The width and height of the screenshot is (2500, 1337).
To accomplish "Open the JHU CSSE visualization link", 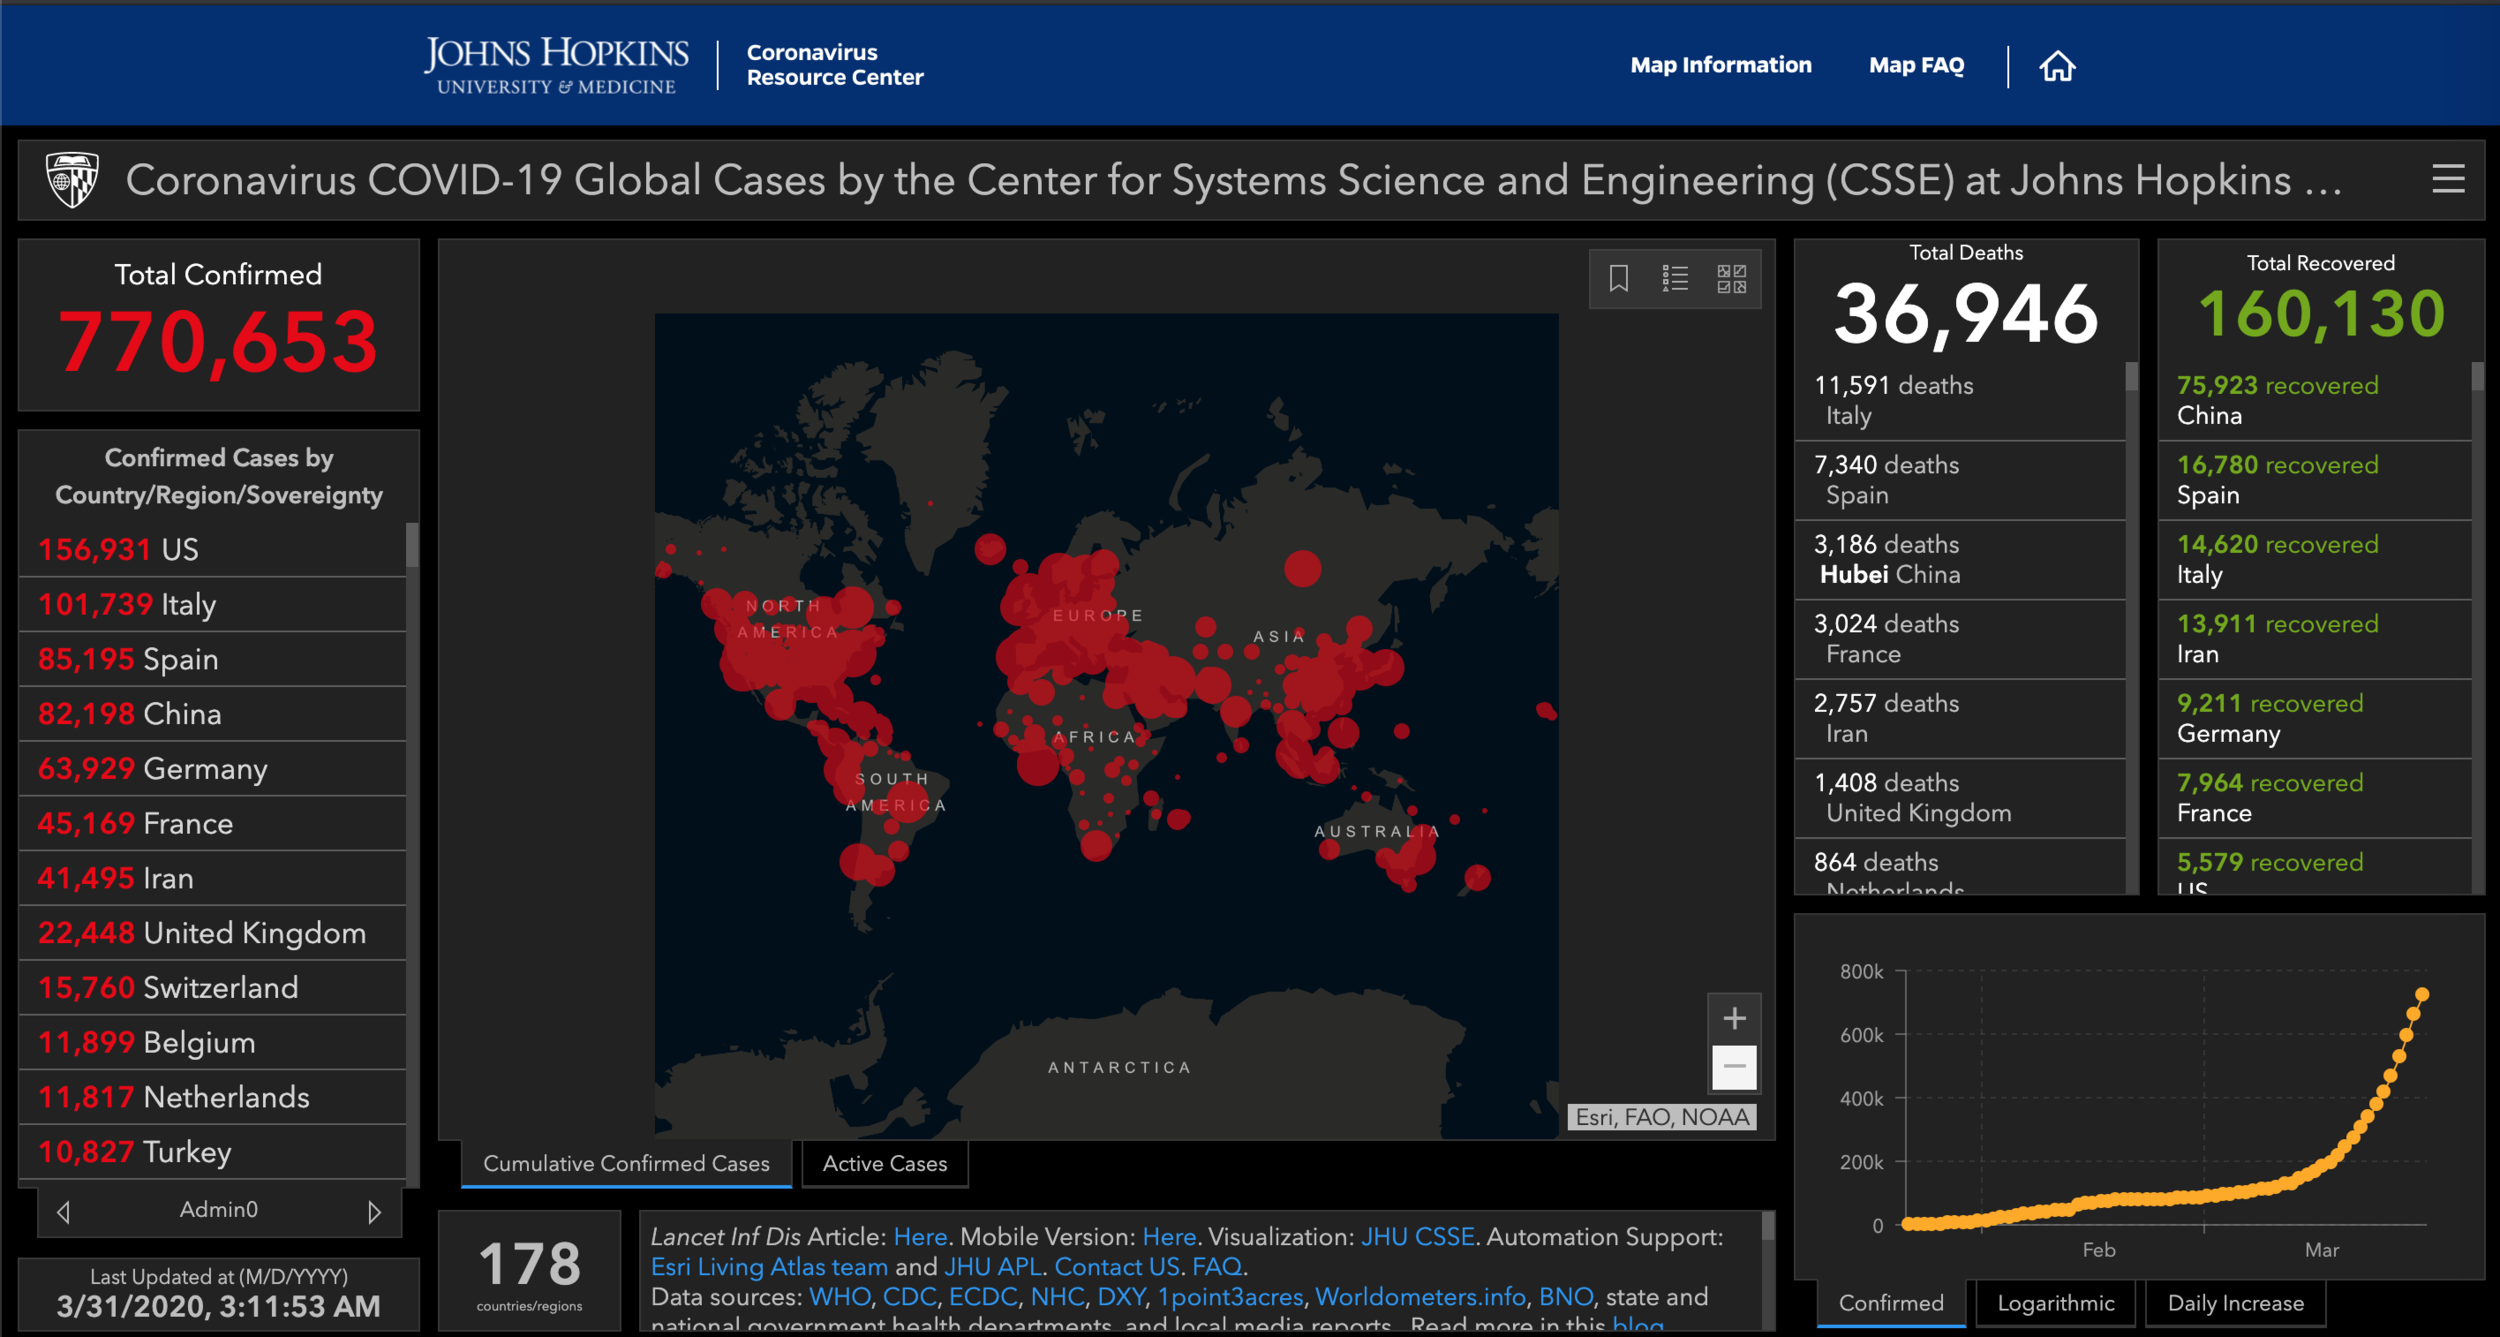I will [1417, 1237].
